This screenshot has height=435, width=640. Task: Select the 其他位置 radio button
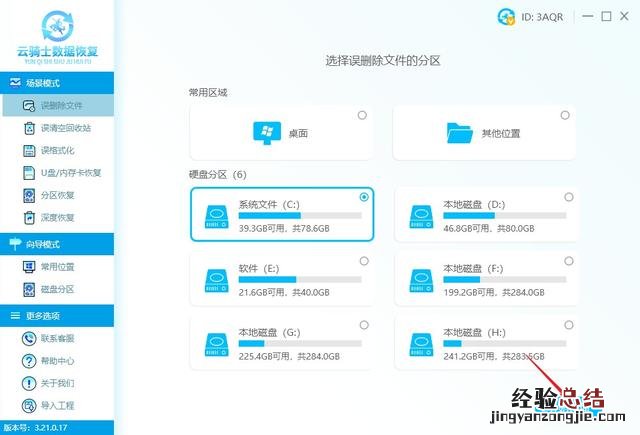565,115
